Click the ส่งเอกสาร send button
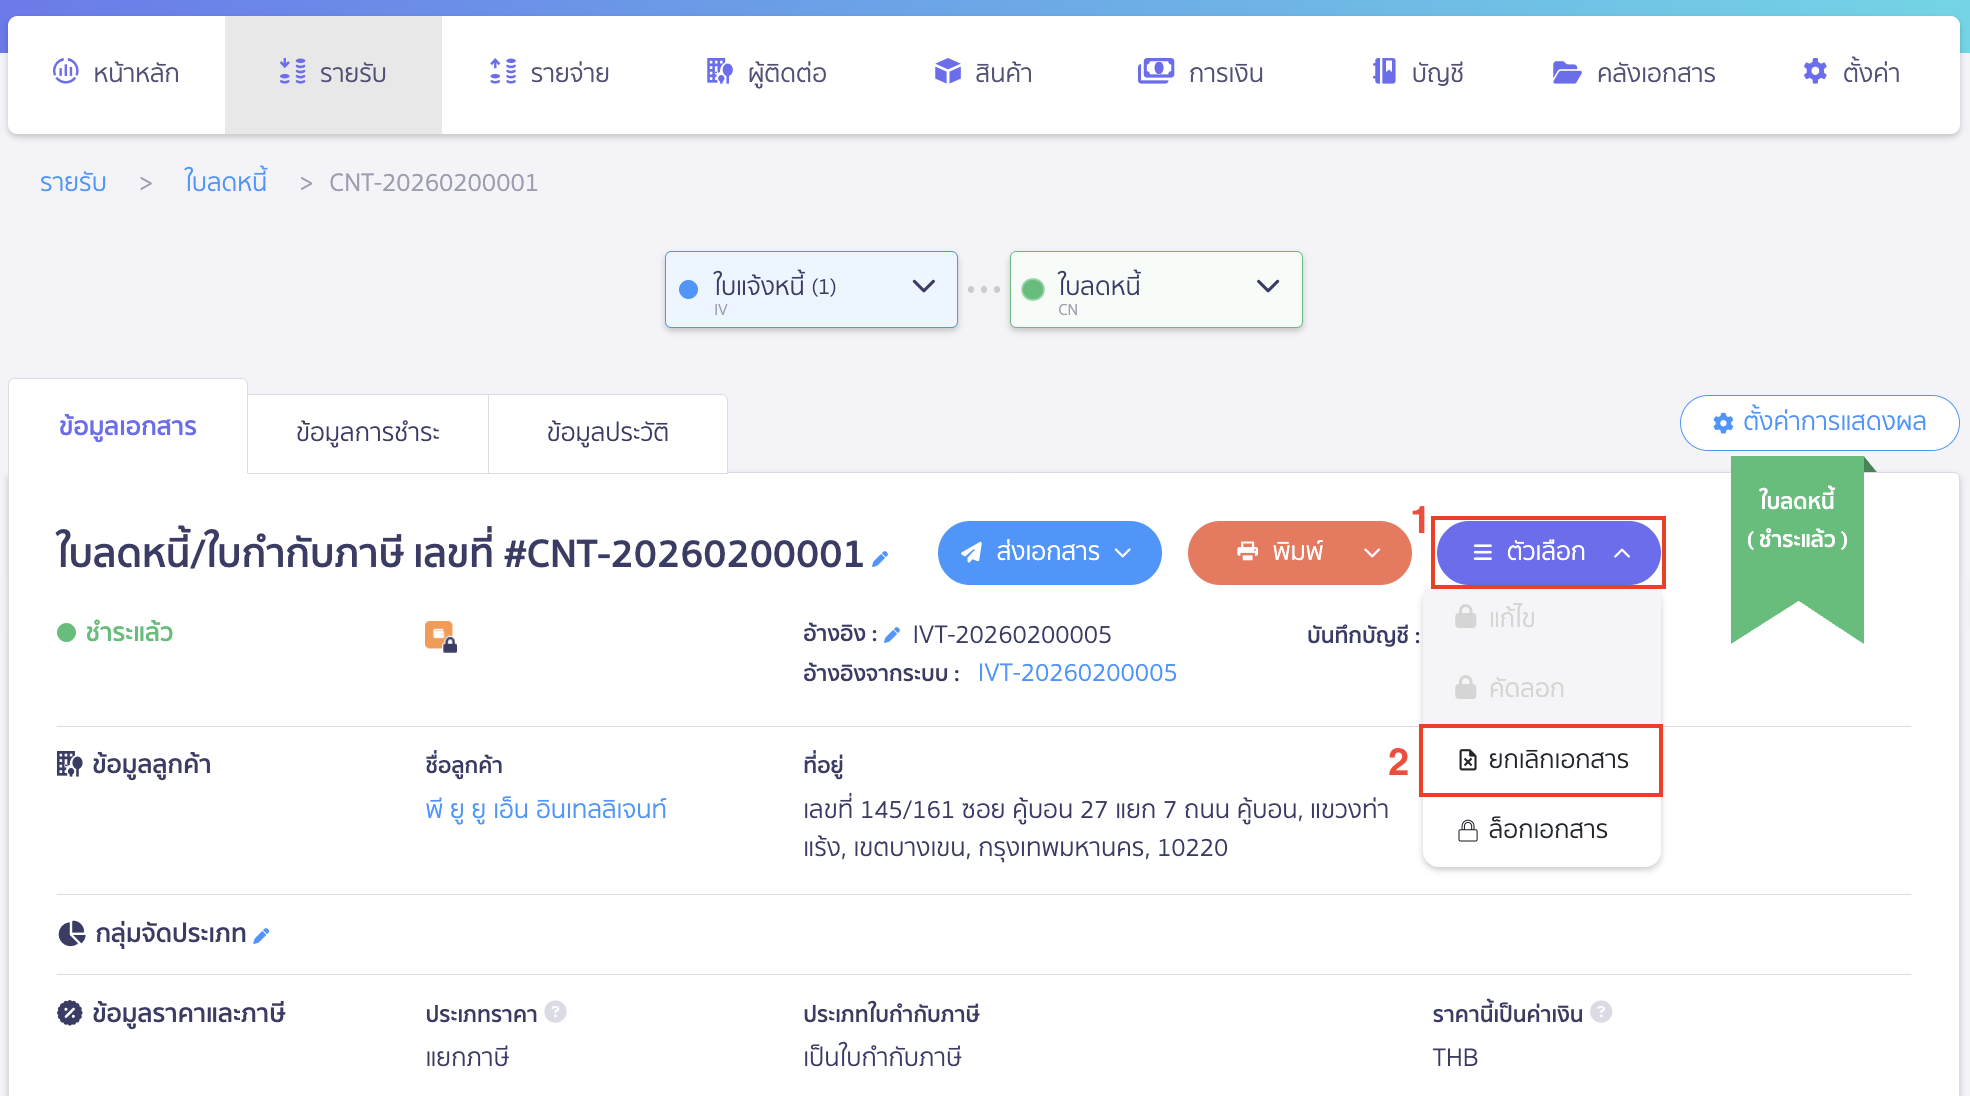Viewport: 1970px width, 1096px height. tap(1048, 552)
